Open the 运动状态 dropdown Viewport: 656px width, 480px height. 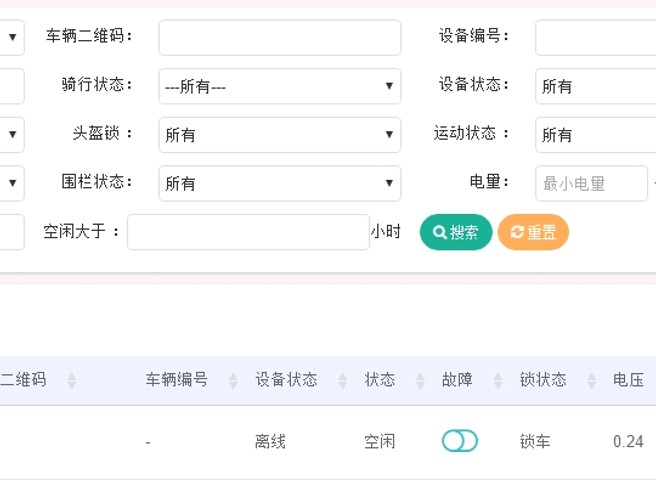tap(595, 134)
